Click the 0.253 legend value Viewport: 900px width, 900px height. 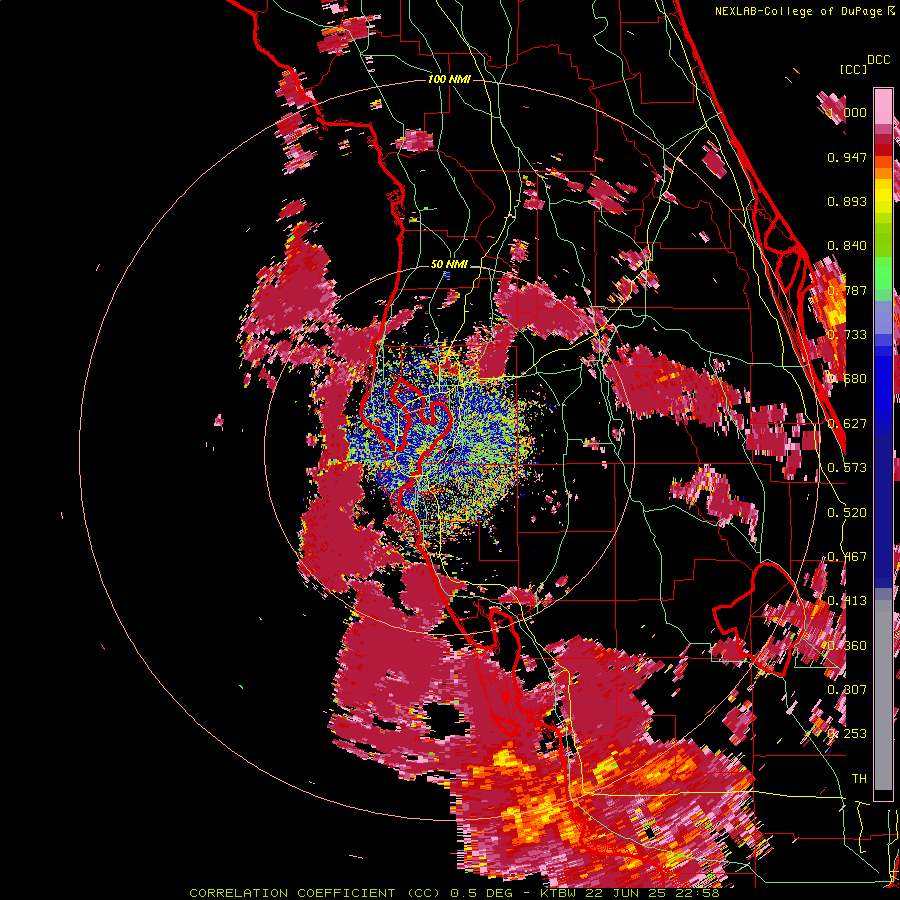click(847, 734)
